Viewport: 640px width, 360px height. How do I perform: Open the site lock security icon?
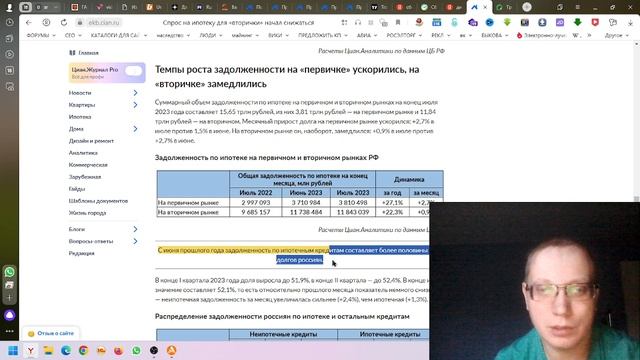pos(80,23)
